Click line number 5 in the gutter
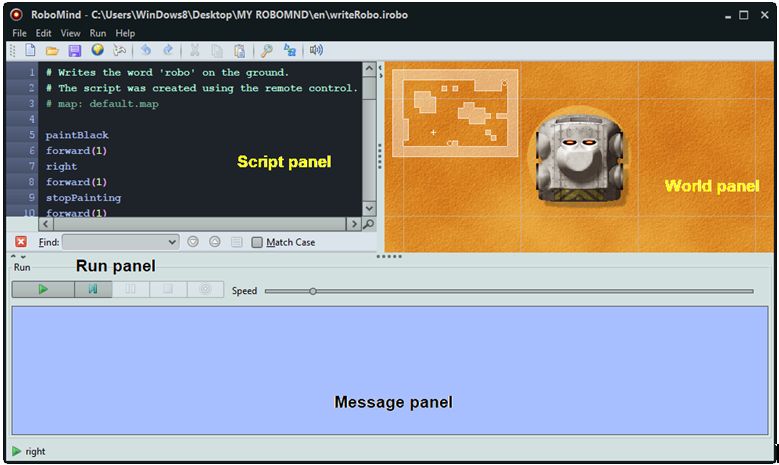The width and height of the screenshot is (779, 465). tap(31, 135)
